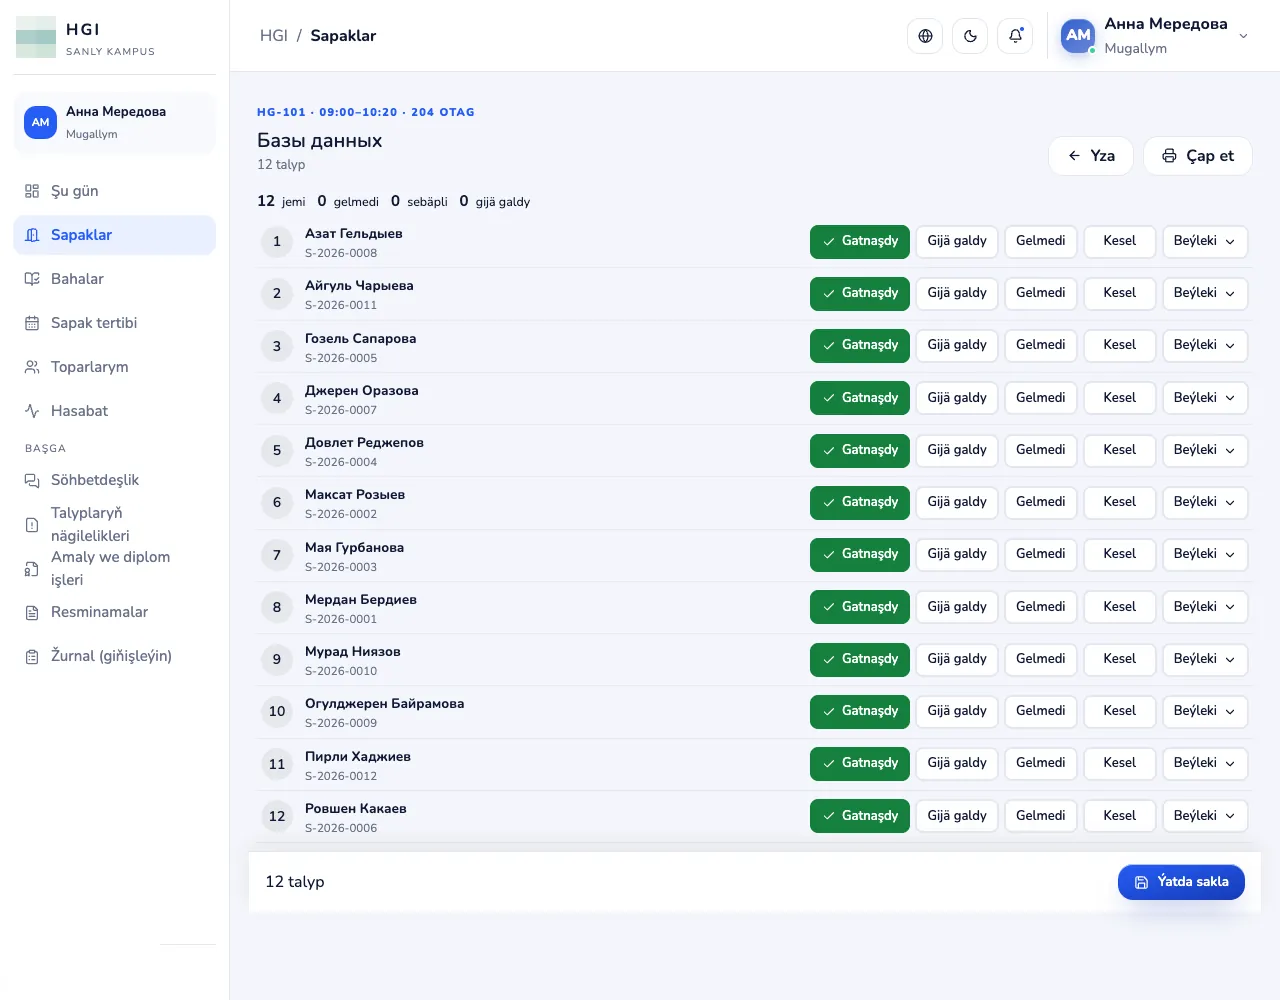Mark Ровшен Какаев as Kesel
1280x1000 pixels.
coord(1119,816)
